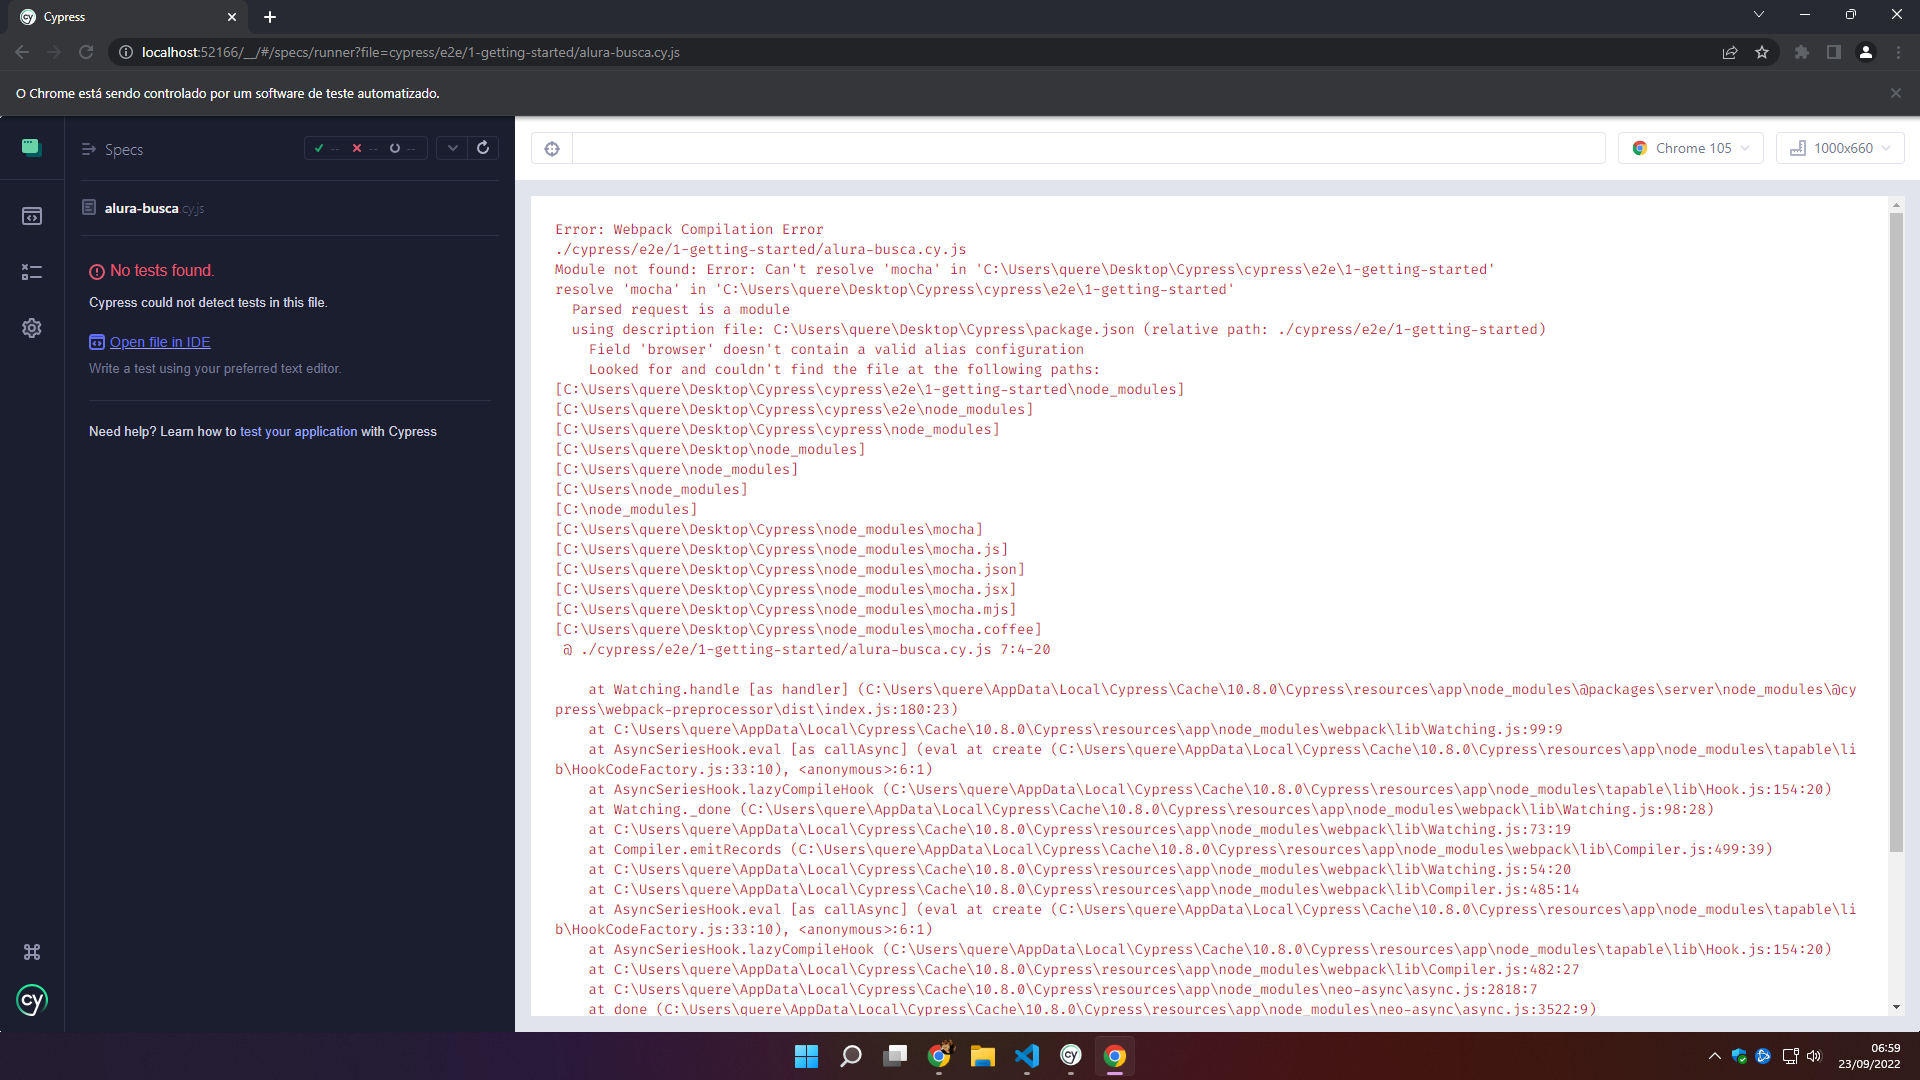Screen dimensions: 1920x1080
Task: Open the Cypress project home icon
Action: pyautogui.click(x=31, y=148)
